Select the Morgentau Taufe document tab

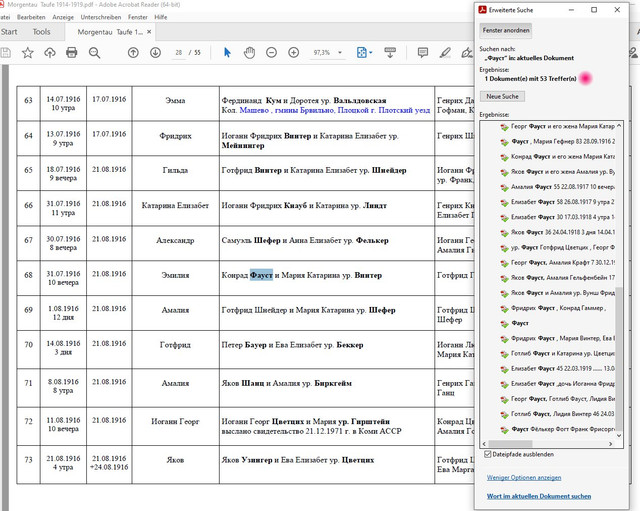110,32
